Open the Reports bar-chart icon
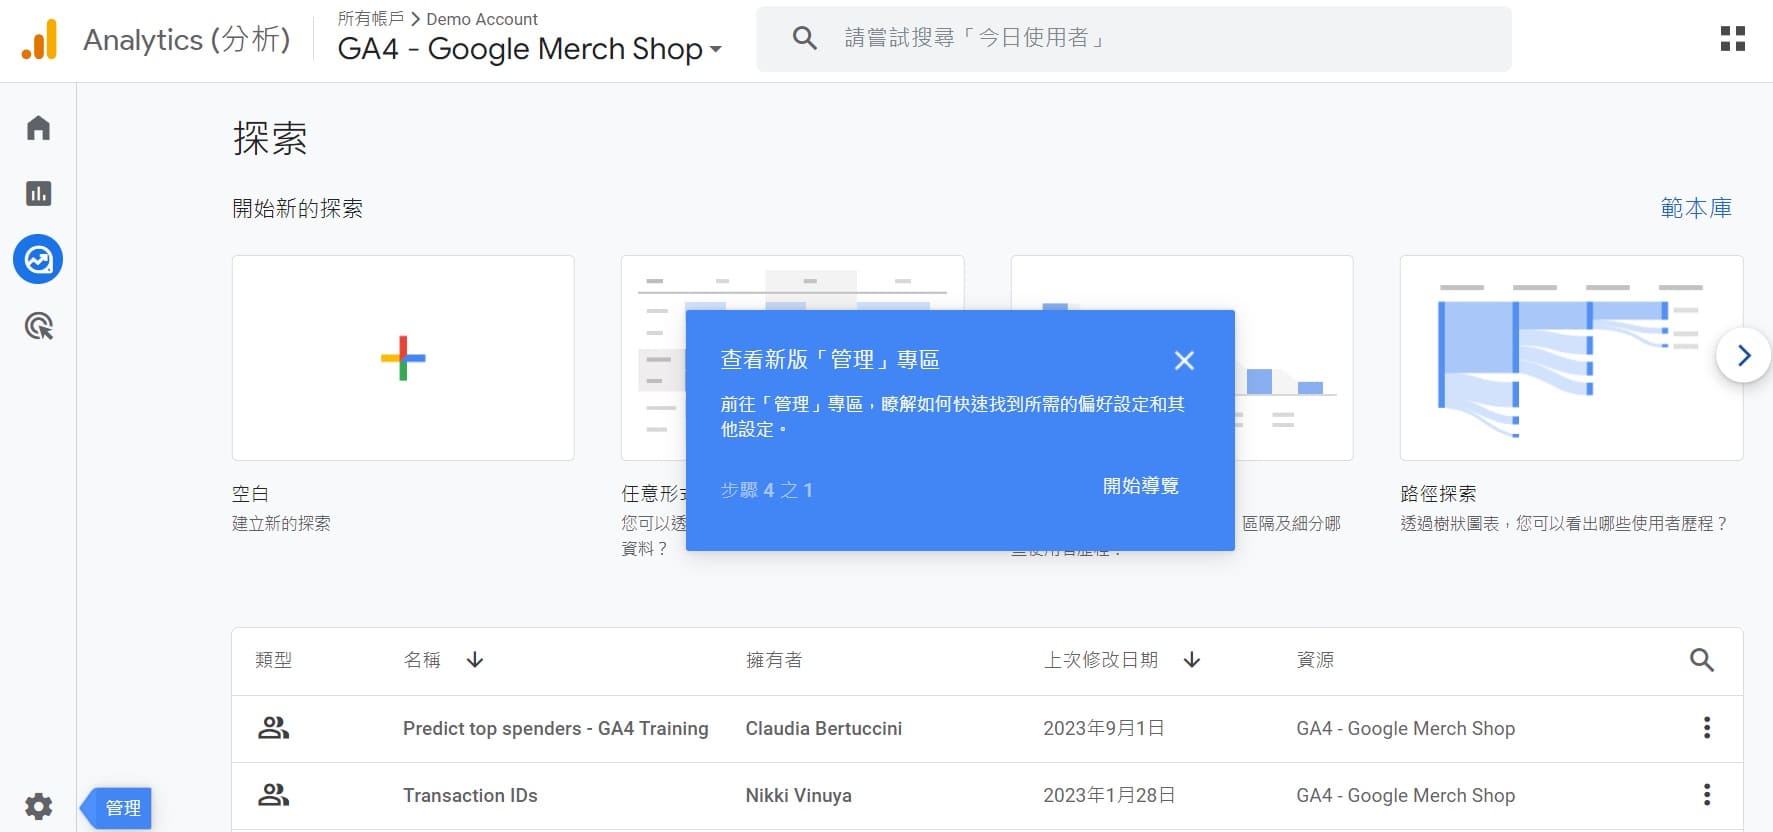Screen dimensions: 1773x832 [38, 193]
